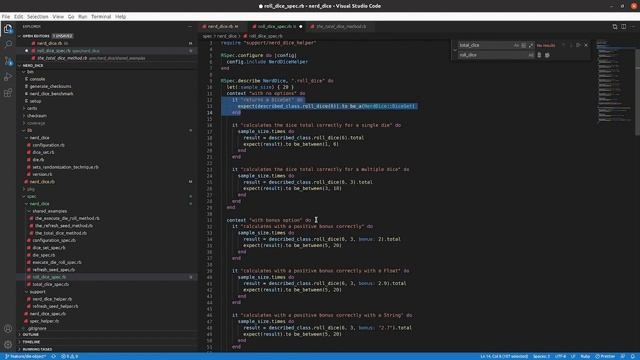Select generate_checksums in the bin folder
640x360 pixels.
pyautogui.click(x=51, y=87)
